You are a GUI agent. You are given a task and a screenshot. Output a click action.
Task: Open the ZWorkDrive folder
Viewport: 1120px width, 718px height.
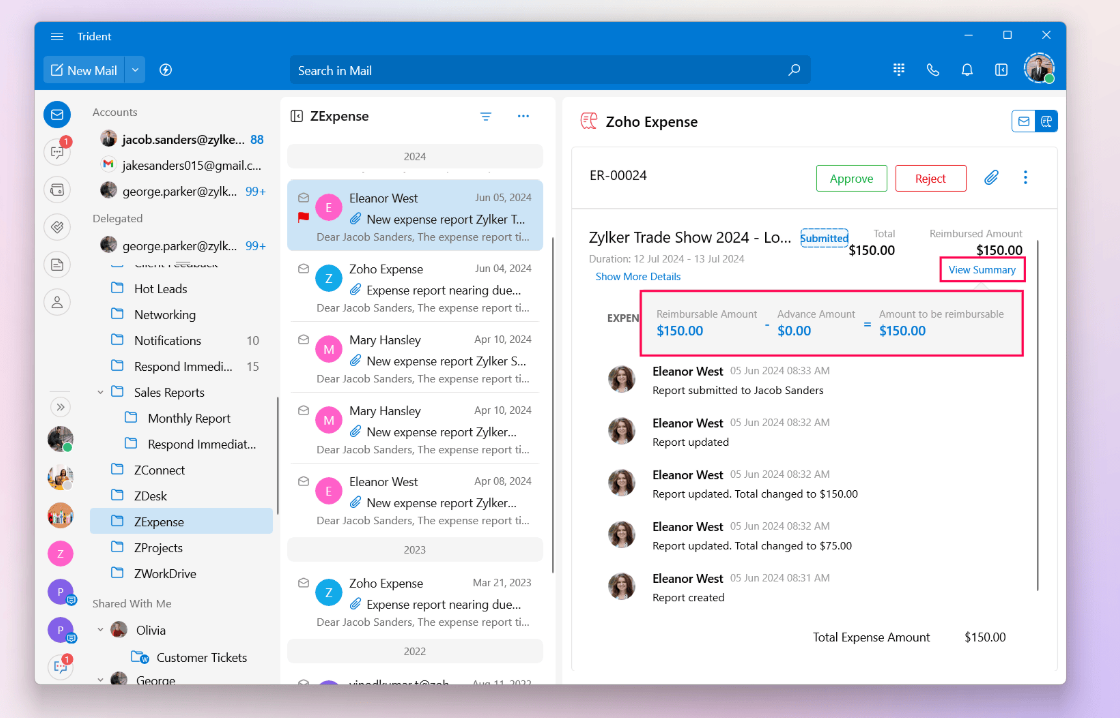click(x=182, y=574)
